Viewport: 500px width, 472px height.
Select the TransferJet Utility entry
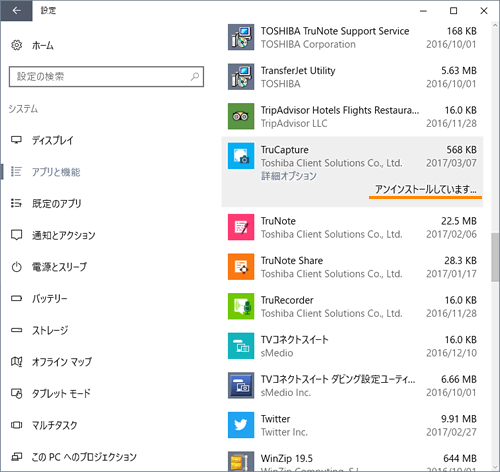click(x=352, y=77)
